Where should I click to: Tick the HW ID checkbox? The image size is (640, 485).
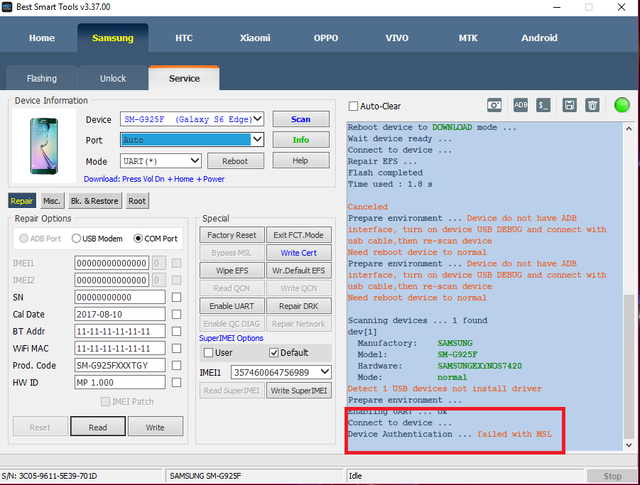click(x=176, y=383)
